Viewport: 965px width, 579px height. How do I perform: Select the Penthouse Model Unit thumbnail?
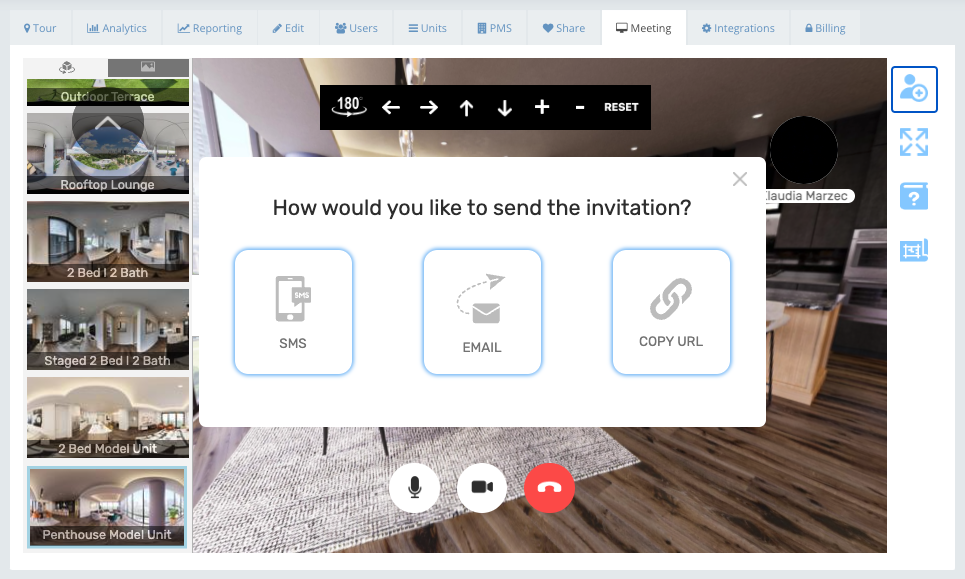coord(107,507)
